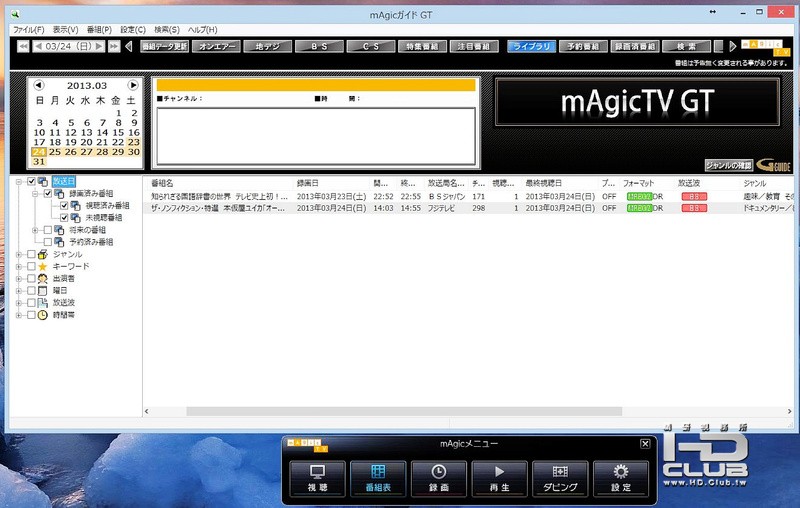Click the 将来の番組 node icon

click(59, 230)
